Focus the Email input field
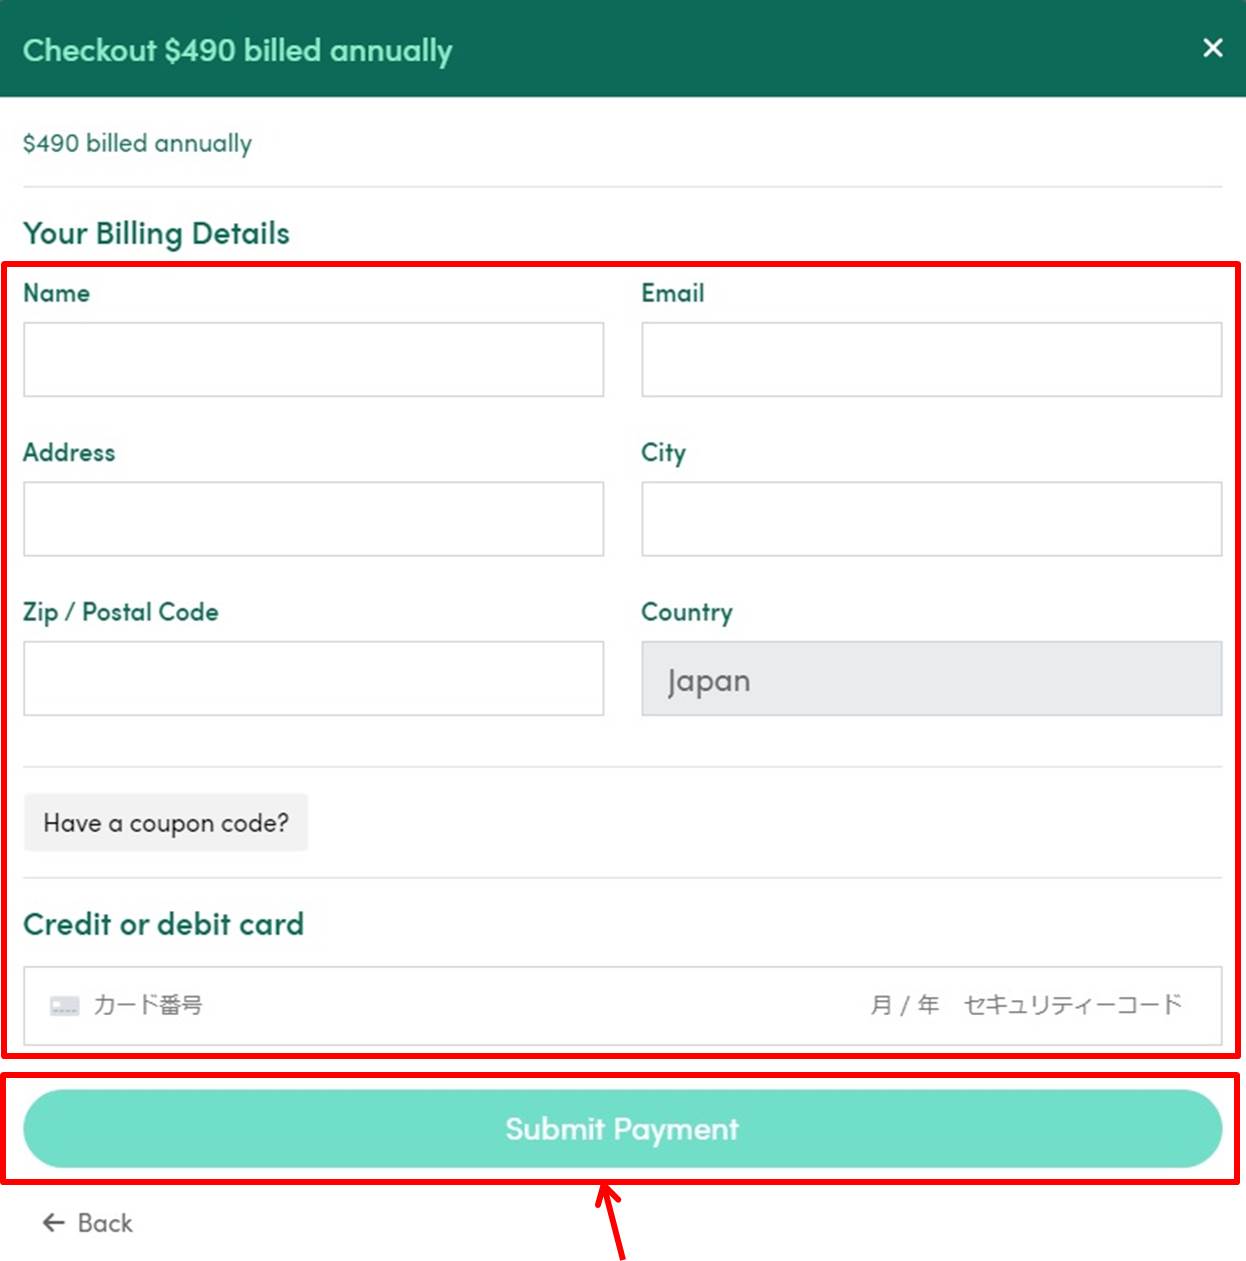 click(931, 359)
